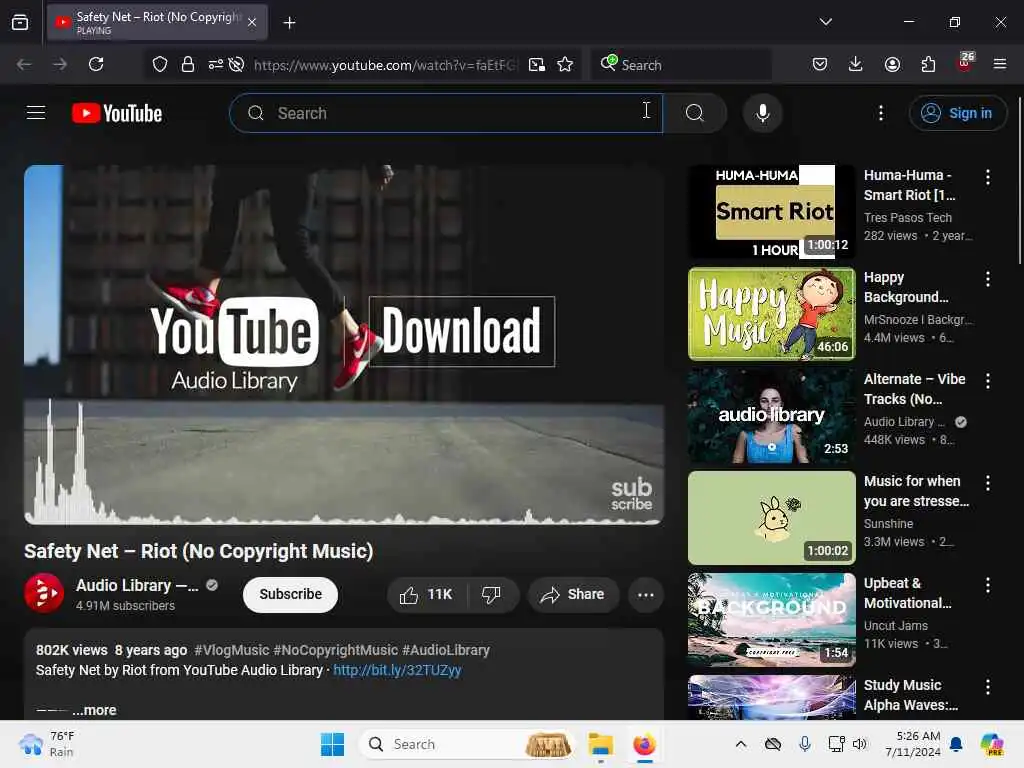Dislike the video with thumbs down
This screenshot has height=768, width=1024.
[x=492, y=595]
